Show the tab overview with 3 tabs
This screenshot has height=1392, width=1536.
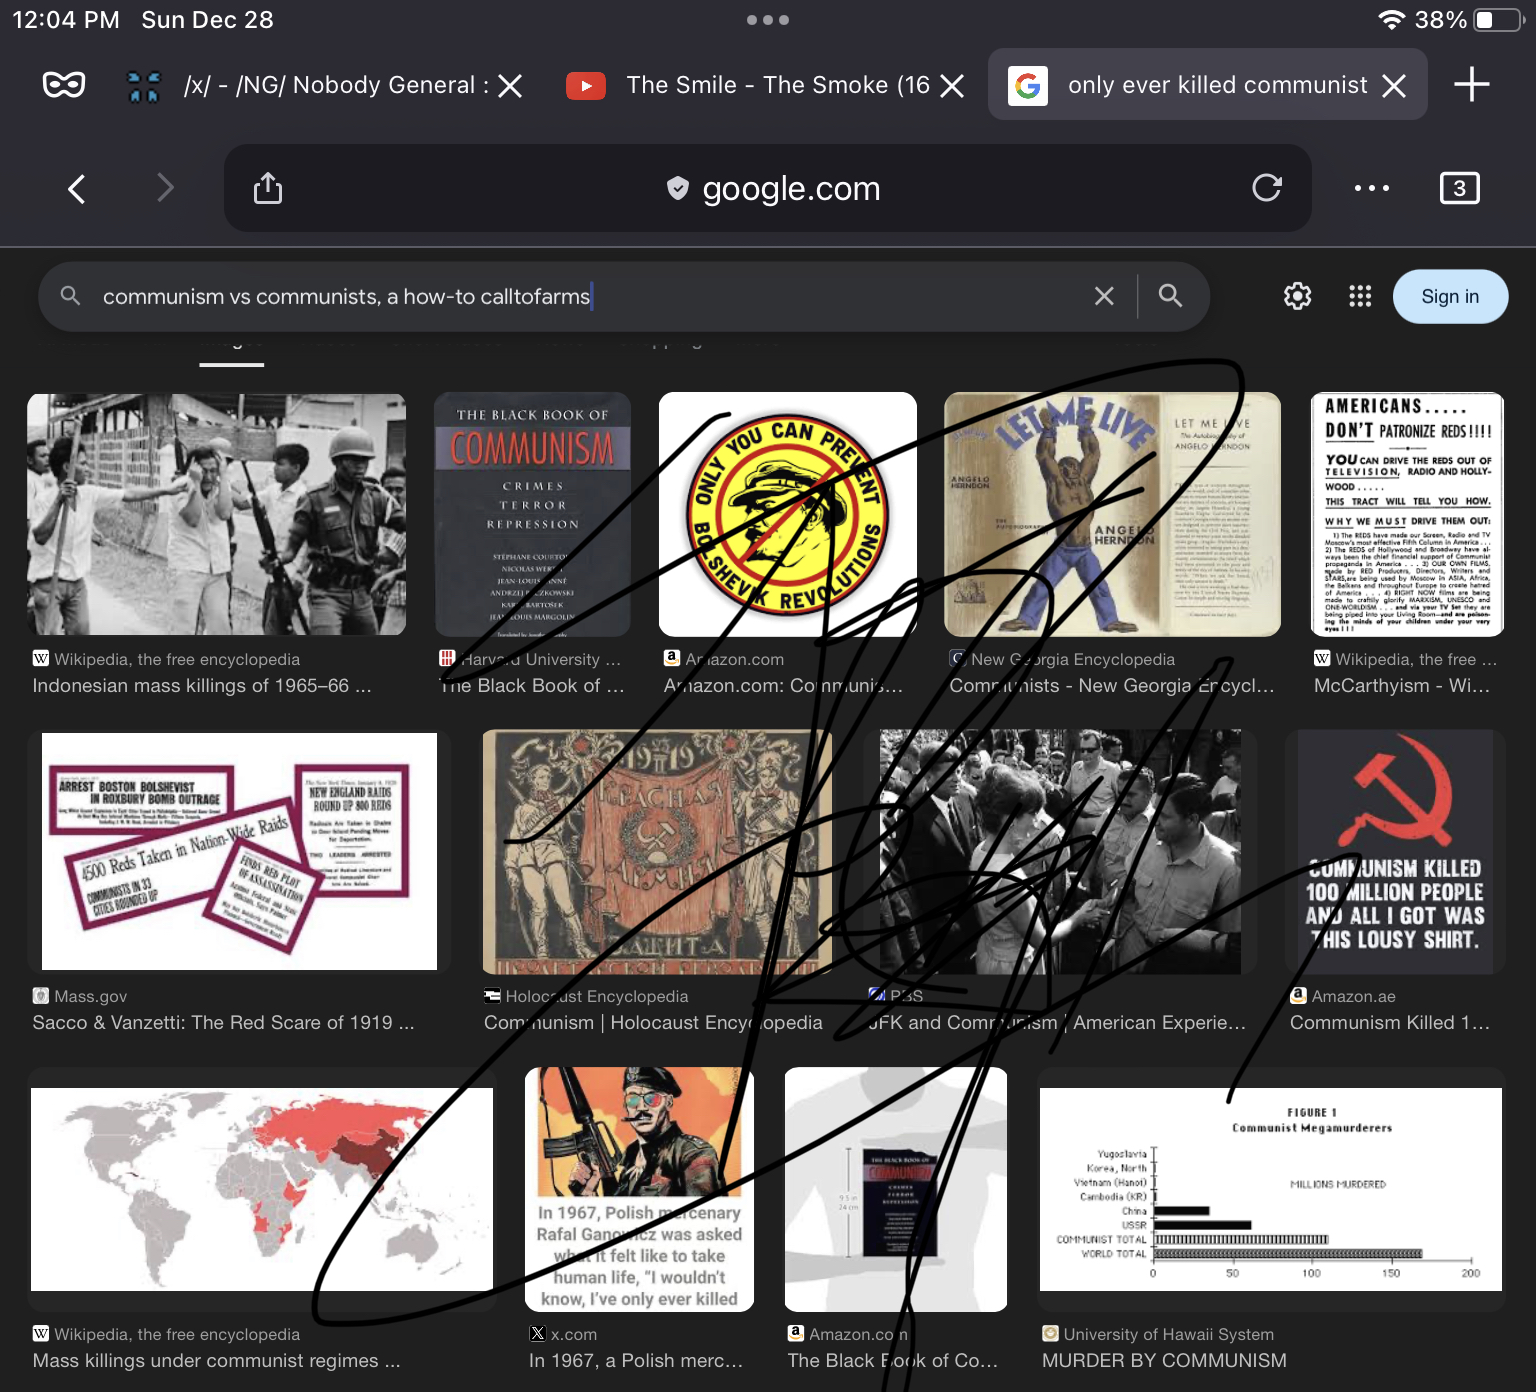[x=1459, y=188]
